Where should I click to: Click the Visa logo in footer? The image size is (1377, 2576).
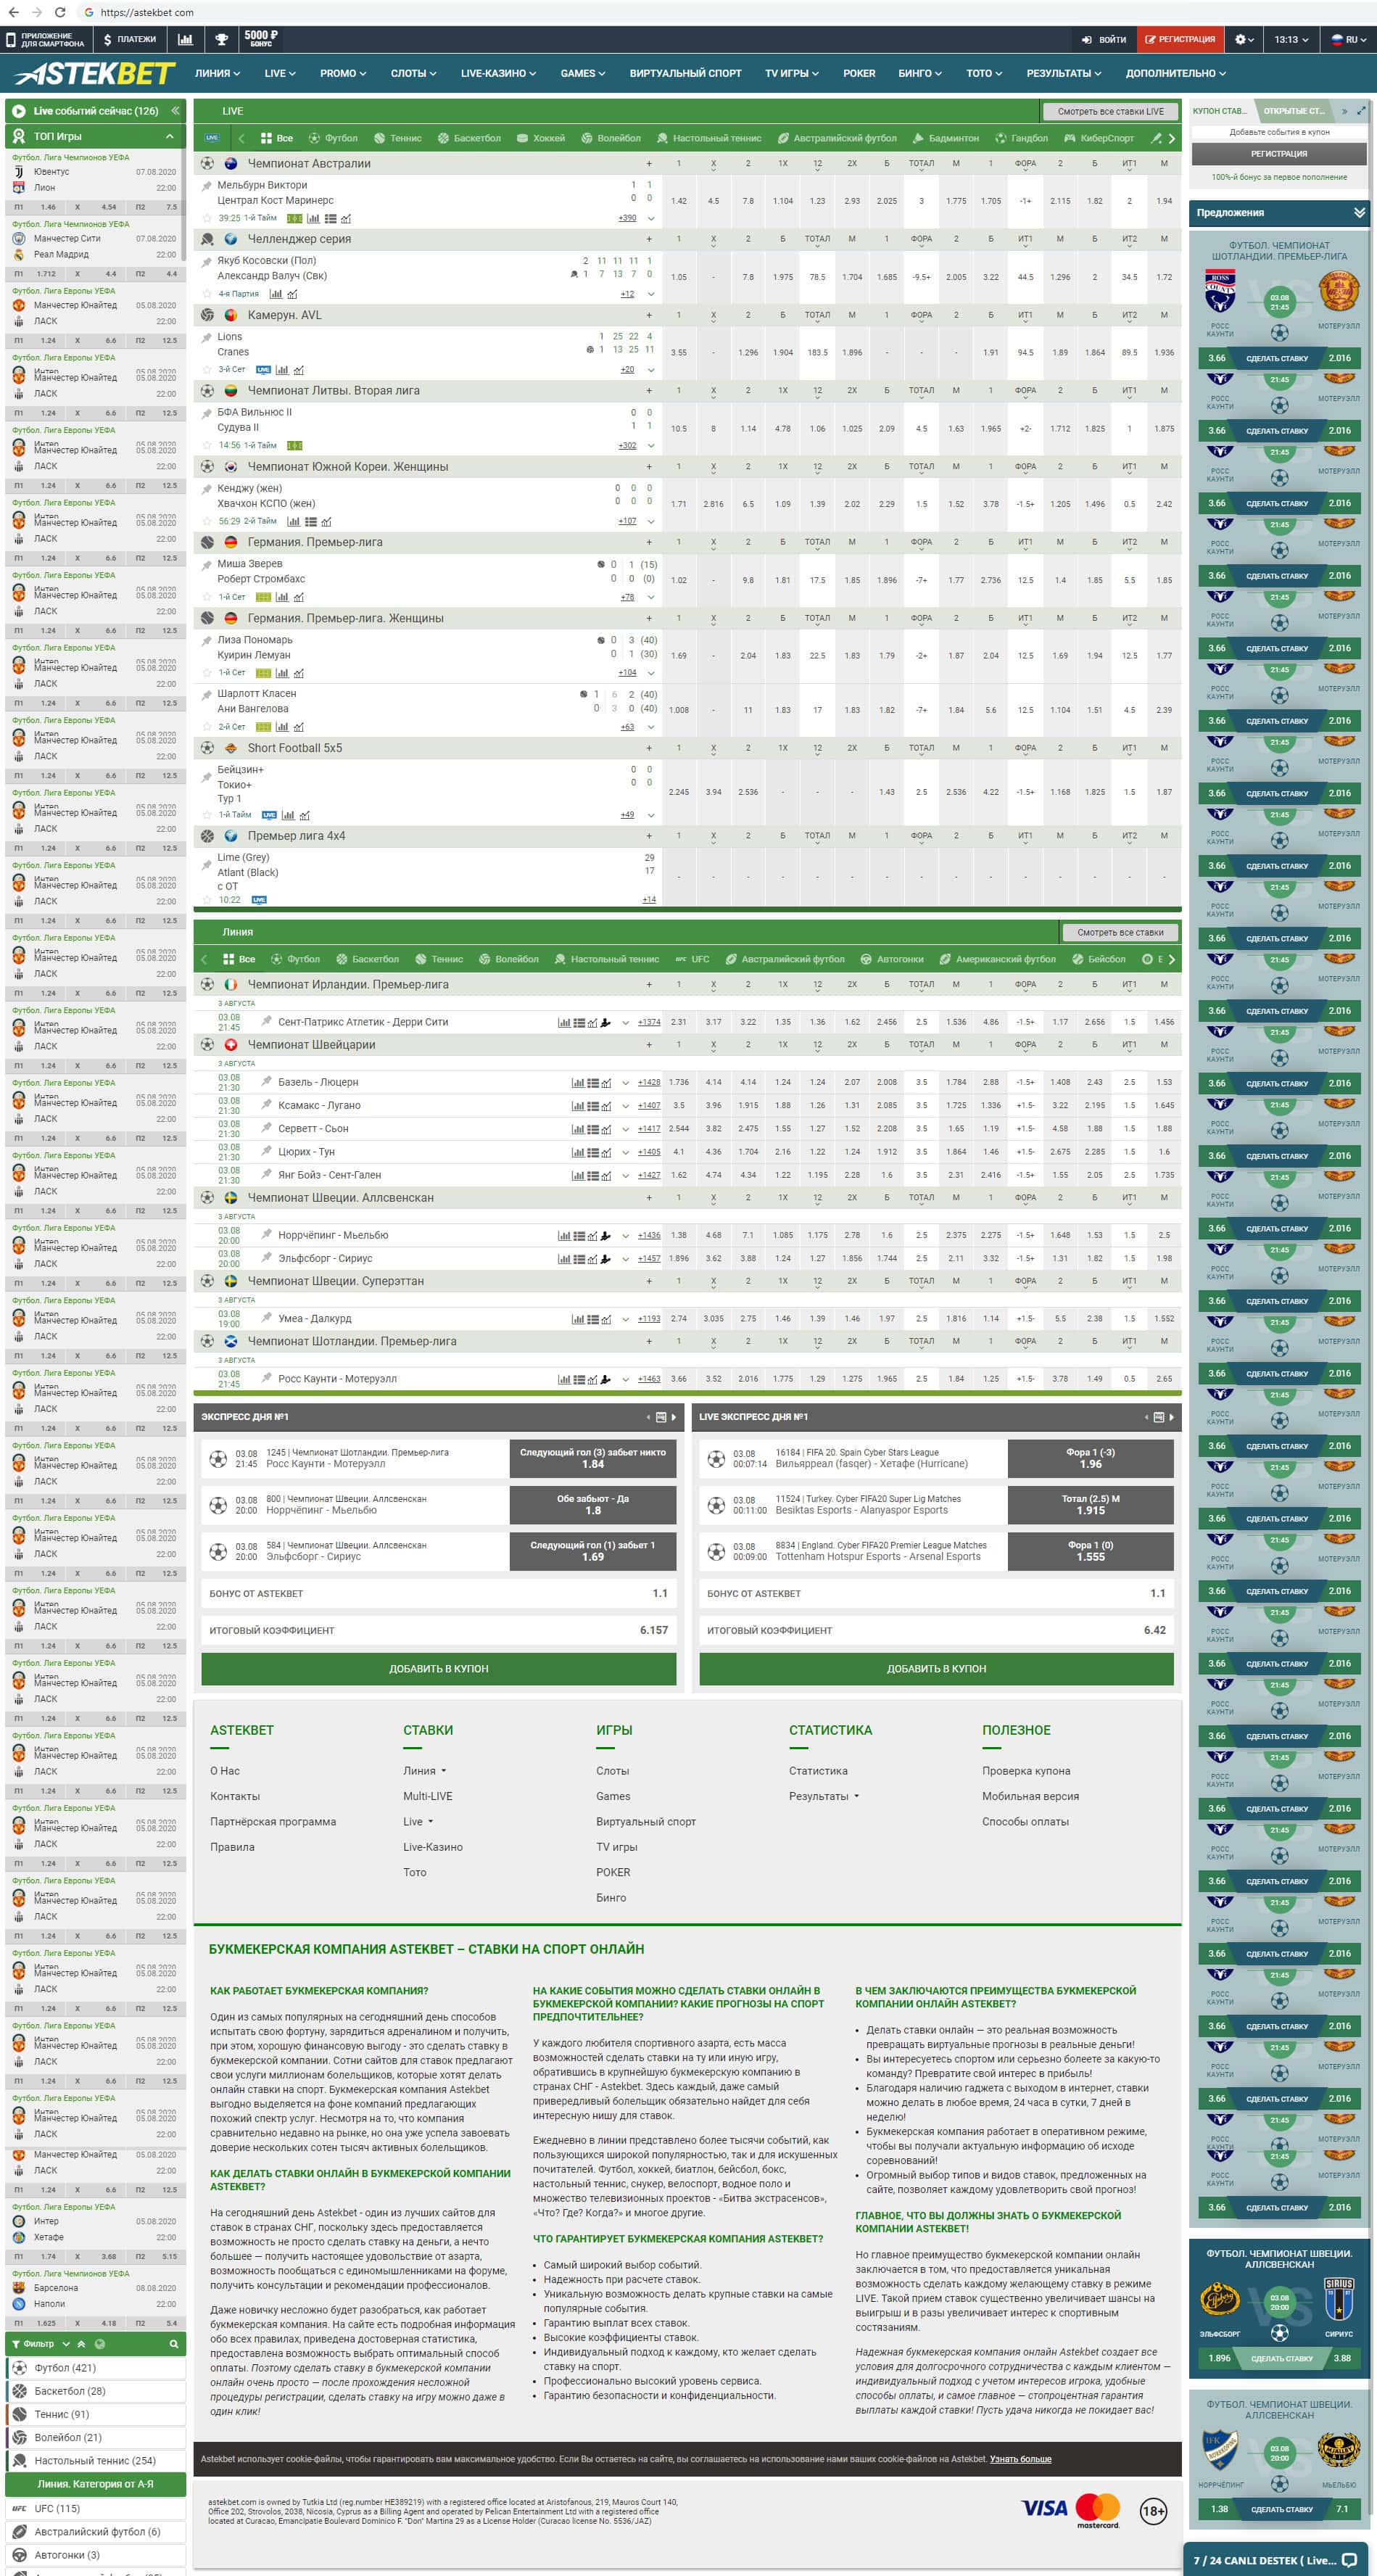pyautogui.click(x=1044, y=2507)
